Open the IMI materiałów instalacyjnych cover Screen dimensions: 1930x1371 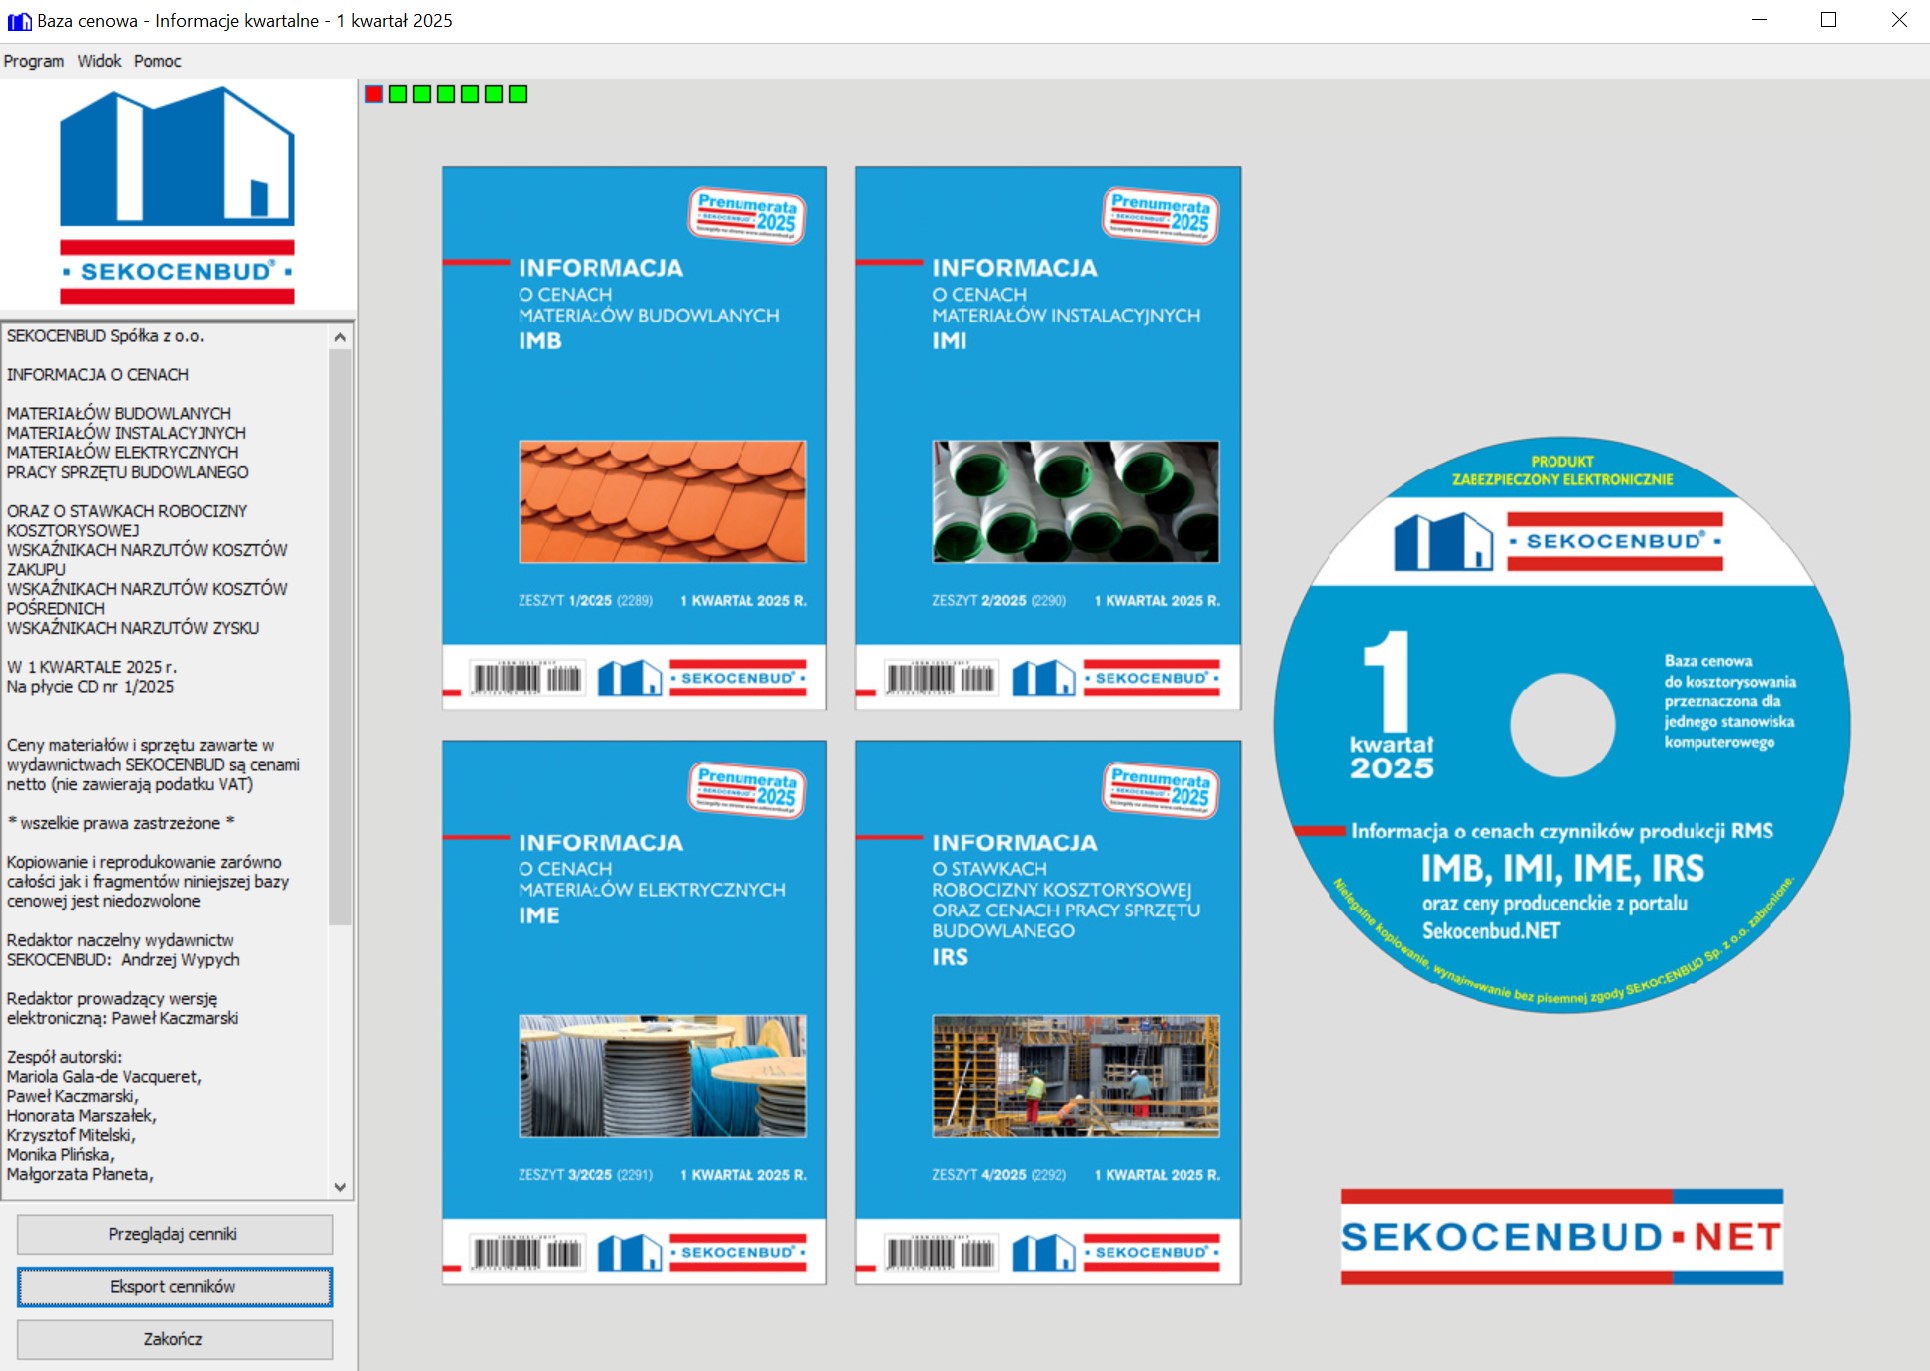click(1048, 438)
